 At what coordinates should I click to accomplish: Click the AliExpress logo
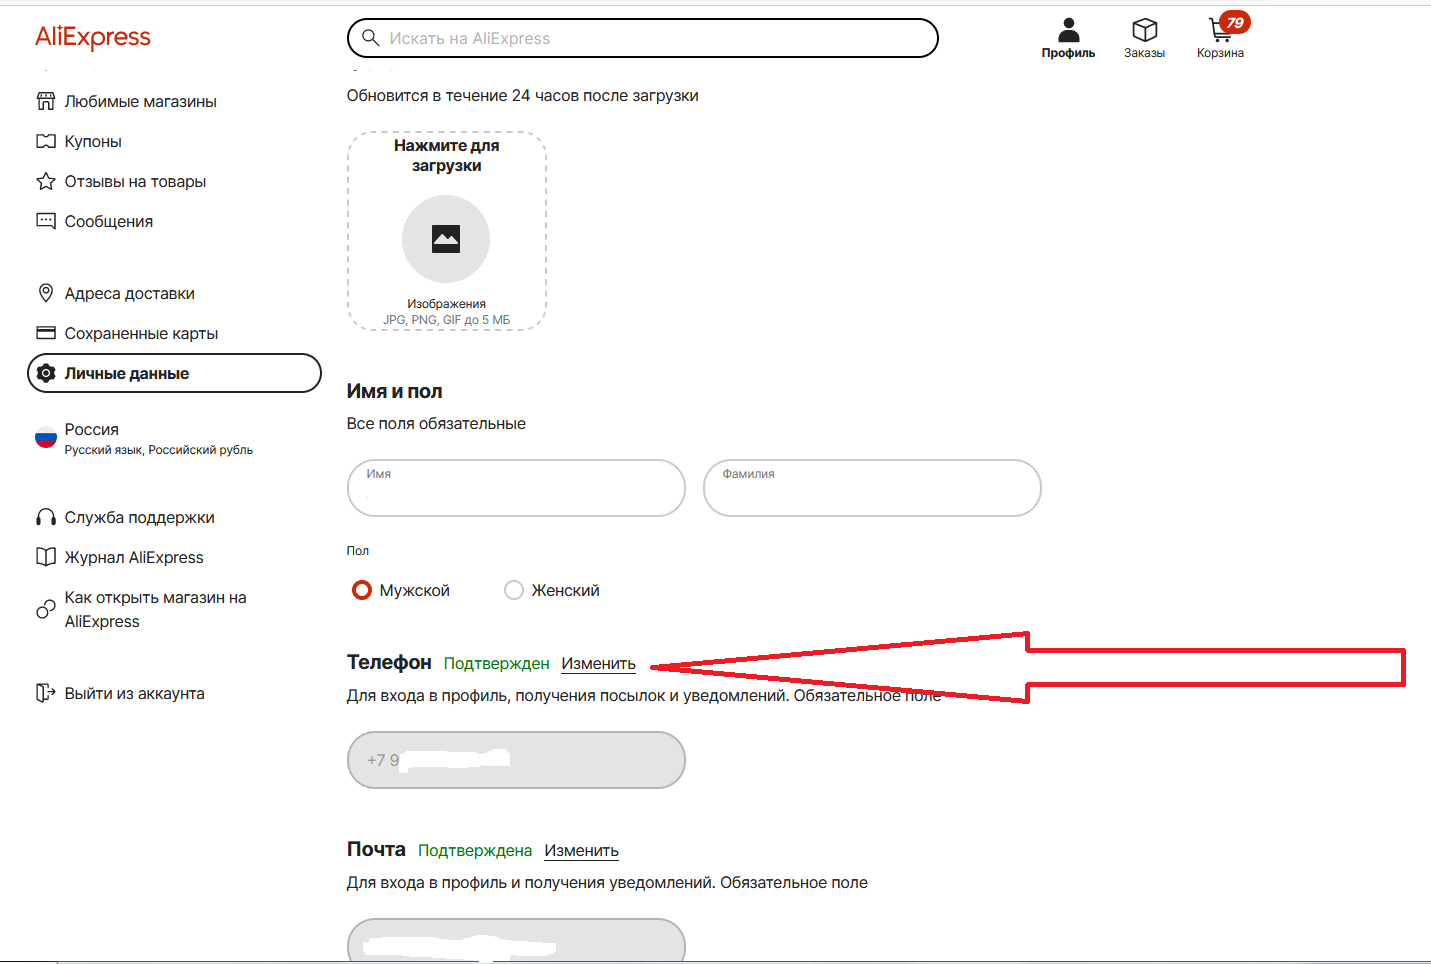[x=93, y=38]
